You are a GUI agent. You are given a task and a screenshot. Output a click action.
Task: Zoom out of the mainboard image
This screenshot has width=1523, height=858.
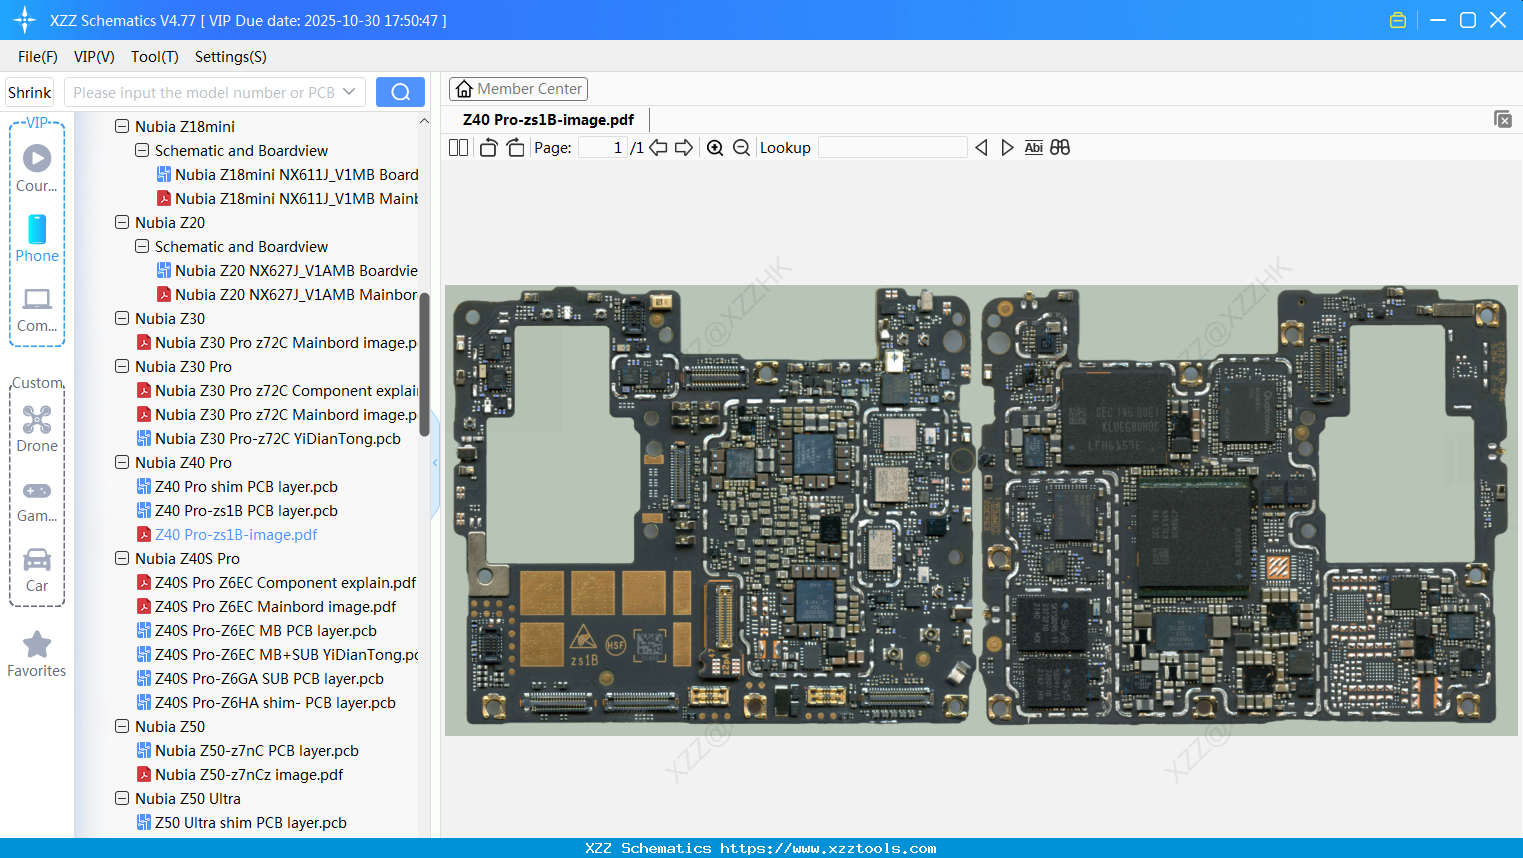tap(741, 147)
